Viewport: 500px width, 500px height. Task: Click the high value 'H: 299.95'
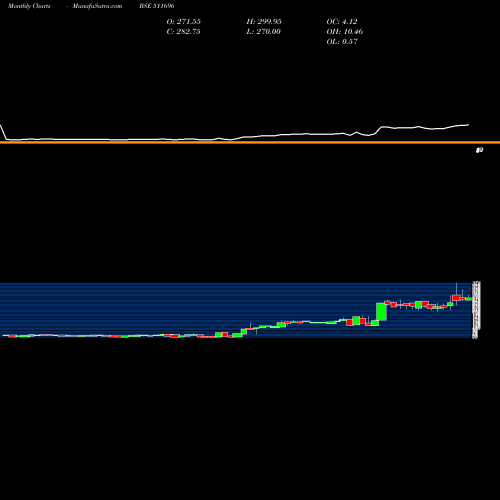(264, 21)
